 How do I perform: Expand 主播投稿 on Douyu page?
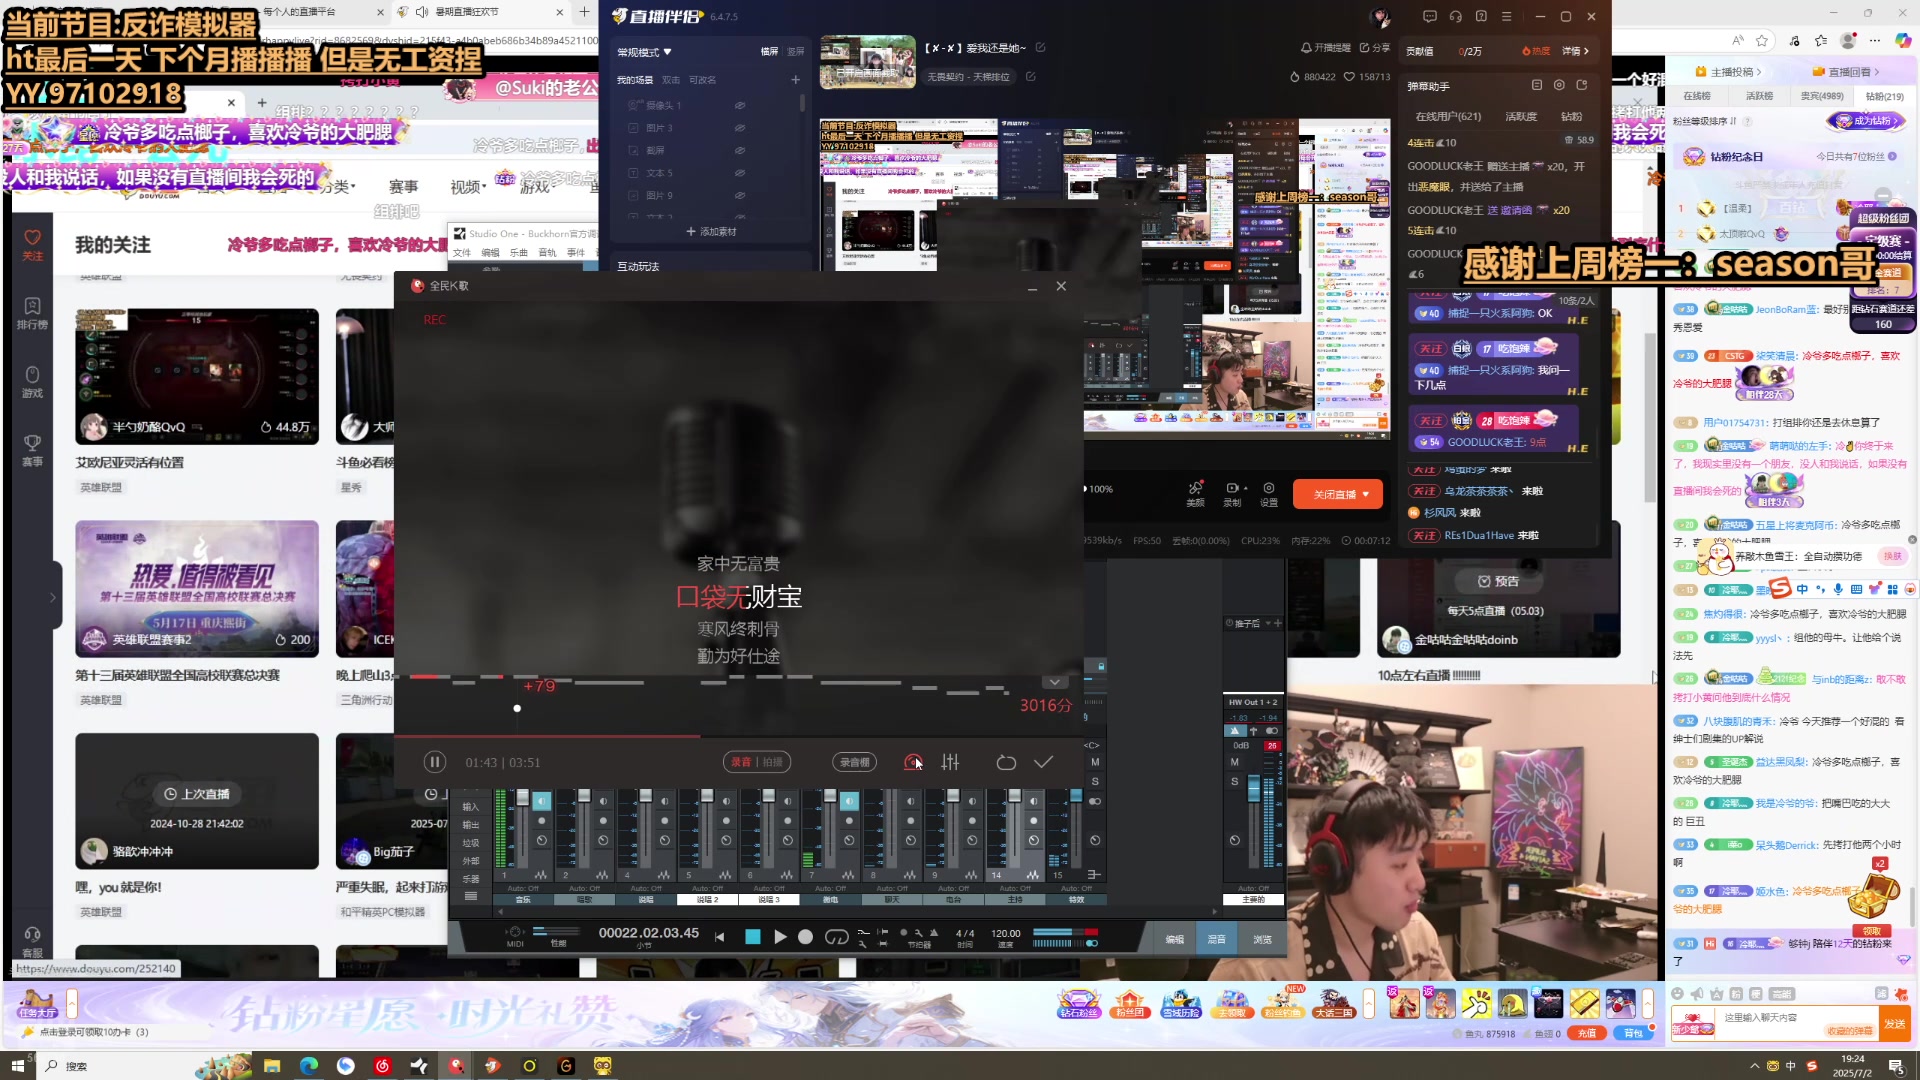[x=1728, y=72]
